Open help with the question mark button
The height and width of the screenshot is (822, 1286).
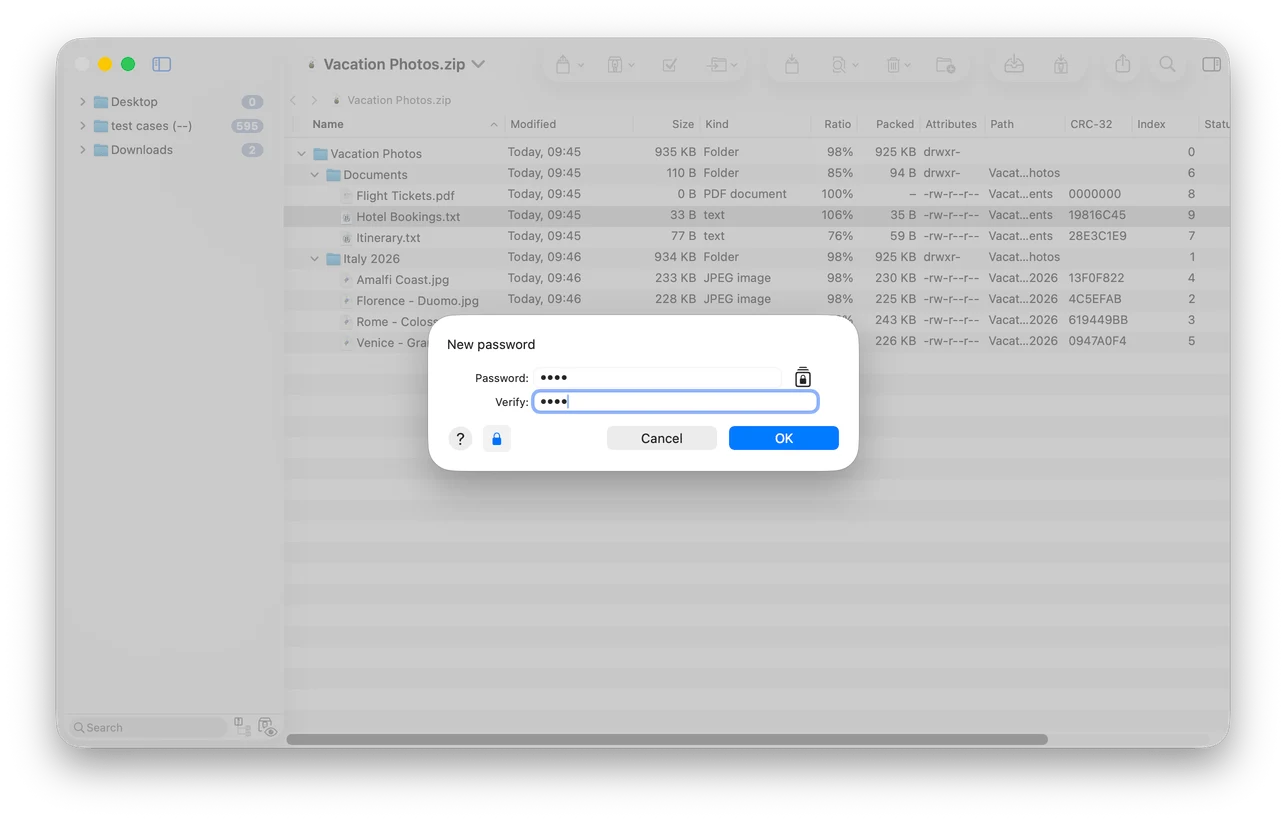[460, 439]
